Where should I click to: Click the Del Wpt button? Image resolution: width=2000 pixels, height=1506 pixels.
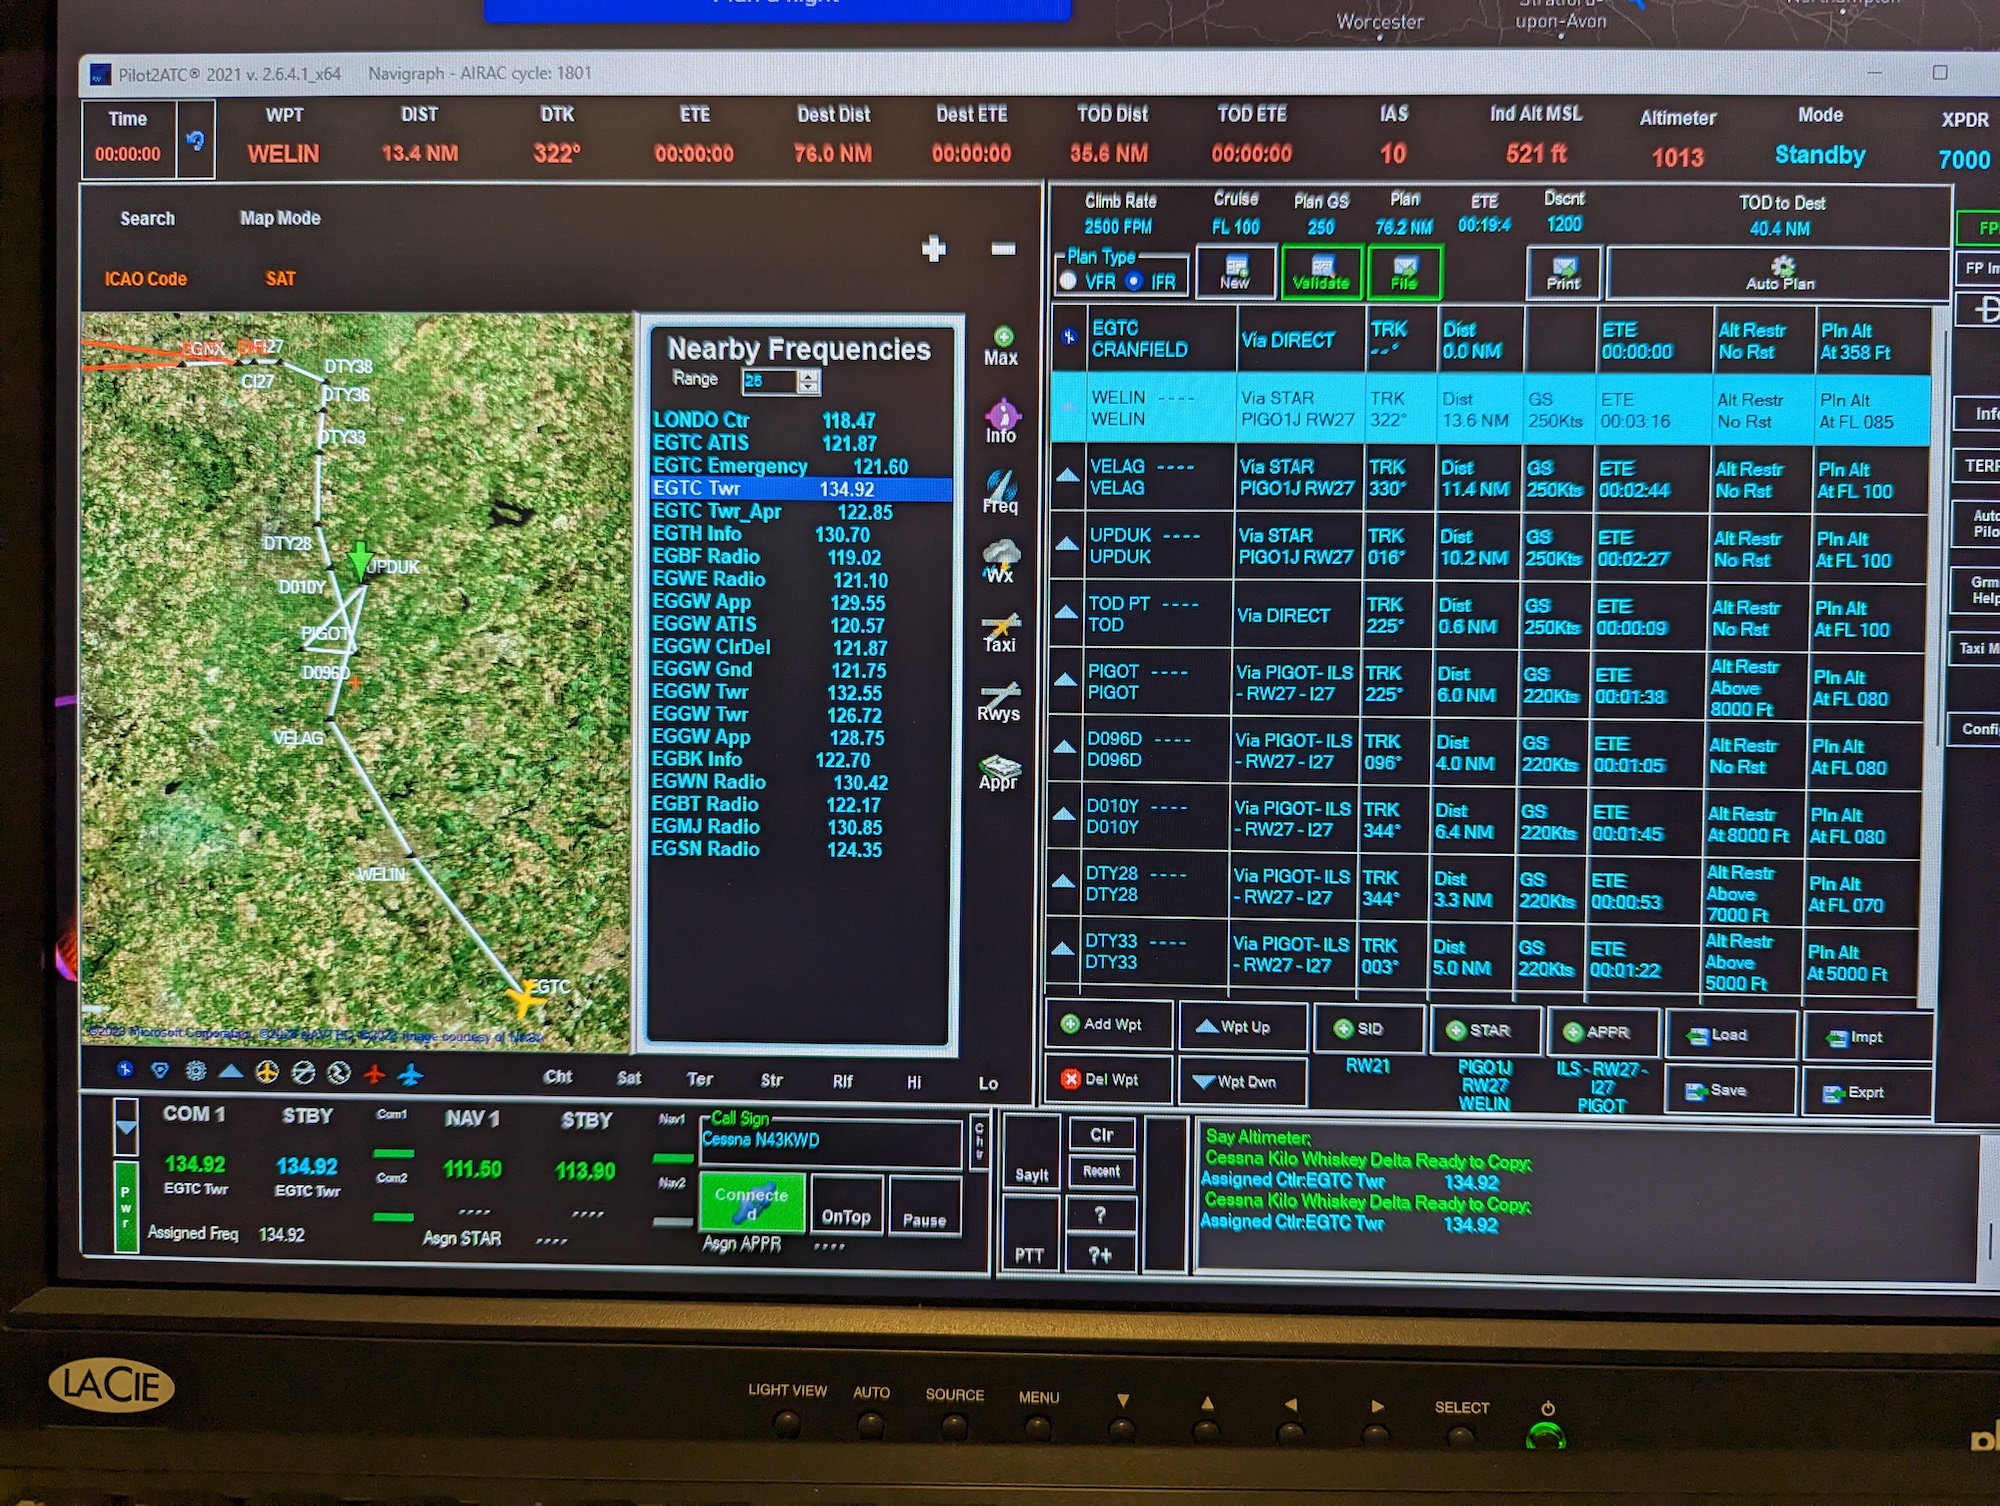click(x=1108, y=1080)
